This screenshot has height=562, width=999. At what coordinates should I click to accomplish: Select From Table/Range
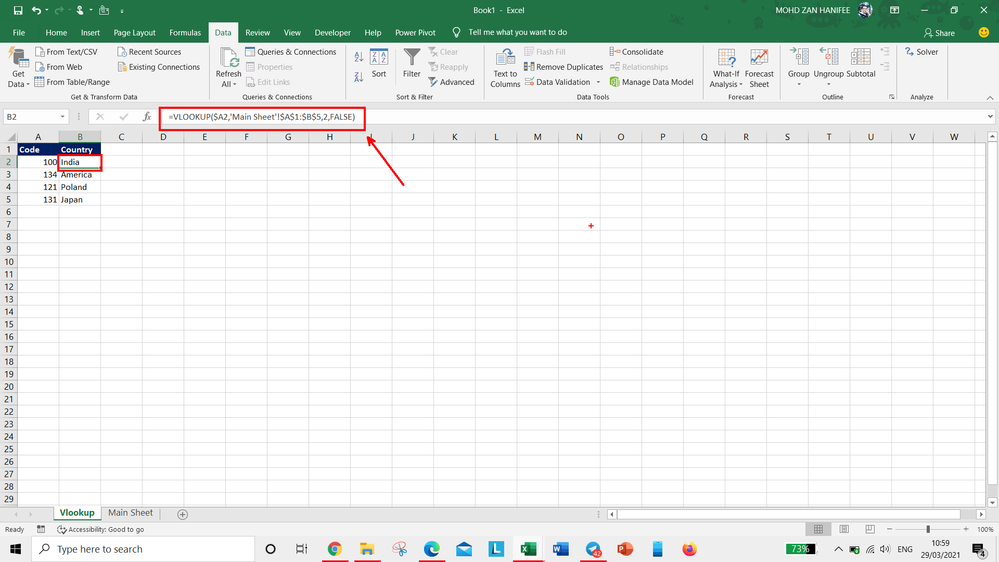point(72,82)
